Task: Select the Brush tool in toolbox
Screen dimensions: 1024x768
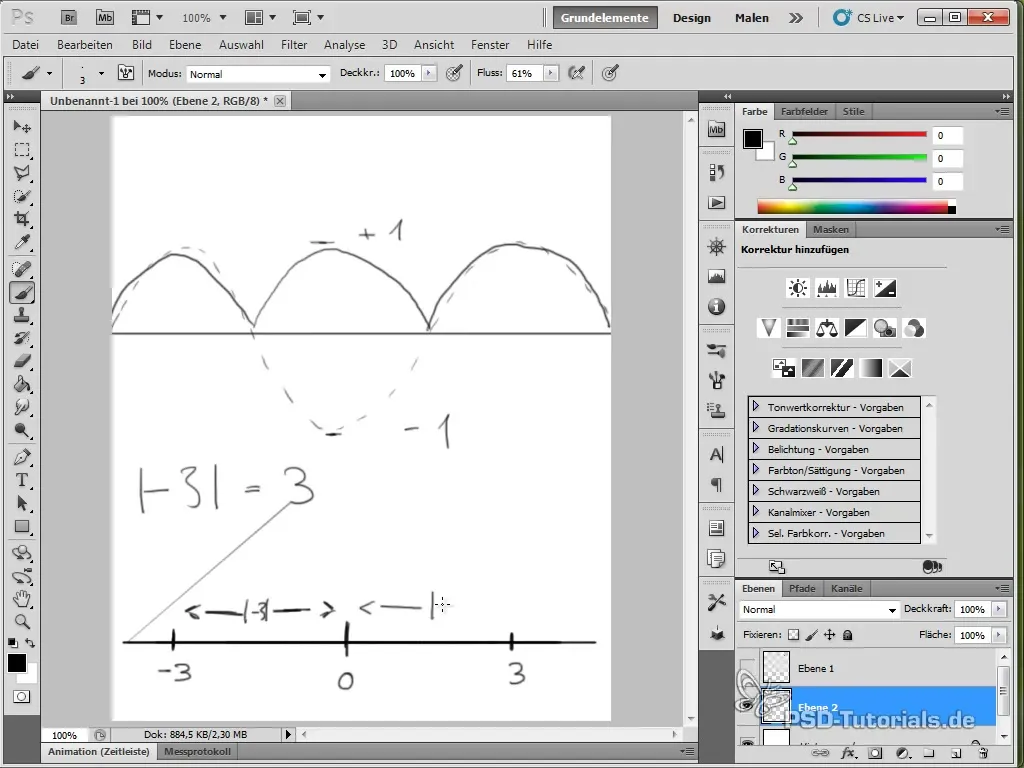Action: tap(22, 293)
